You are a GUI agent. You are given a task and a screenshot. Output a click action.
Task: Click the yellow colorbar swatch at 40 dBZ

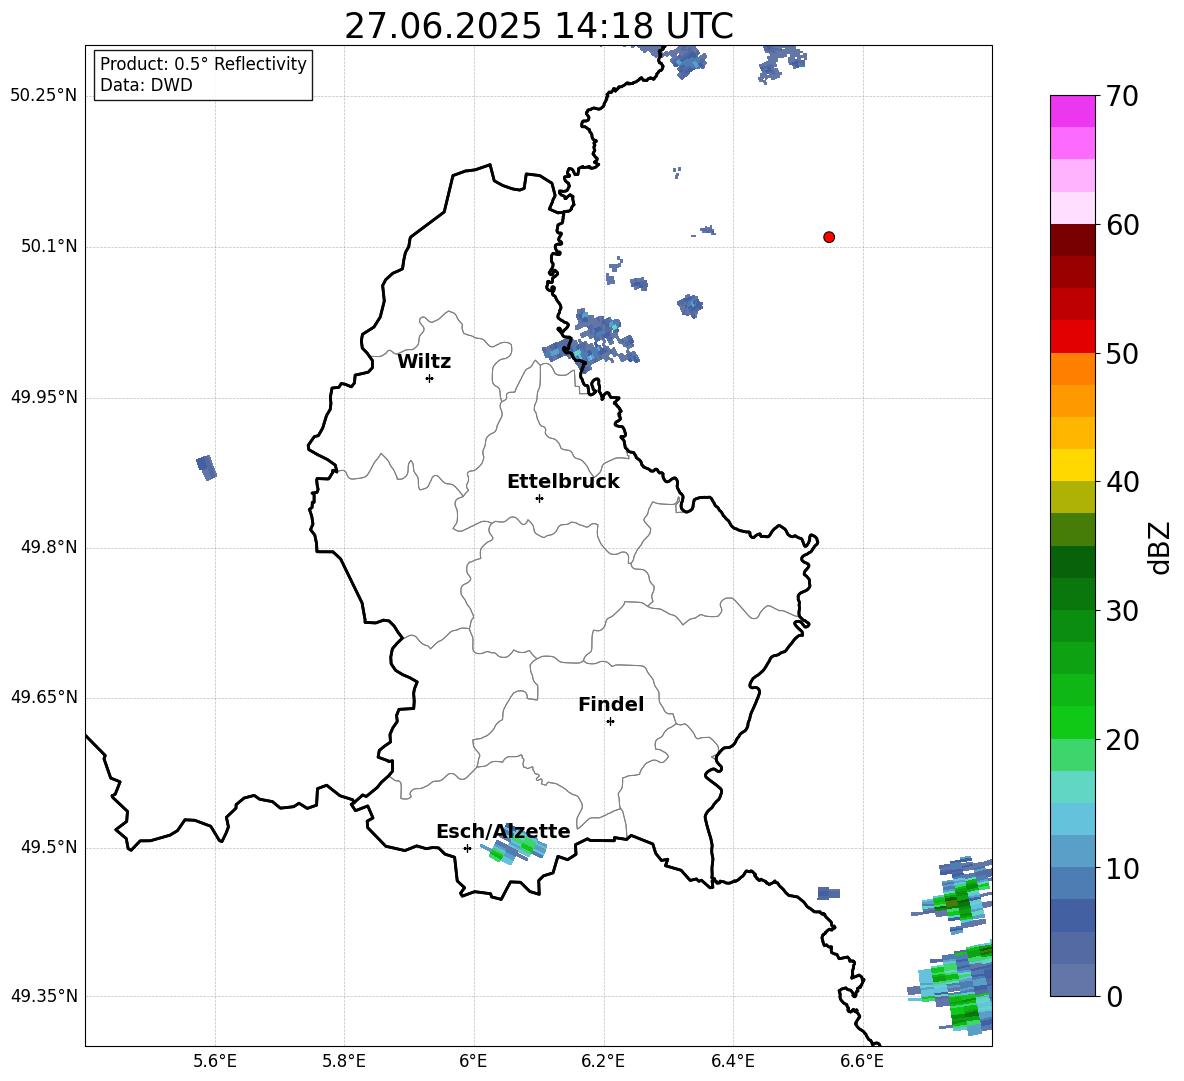[1072, 465]
